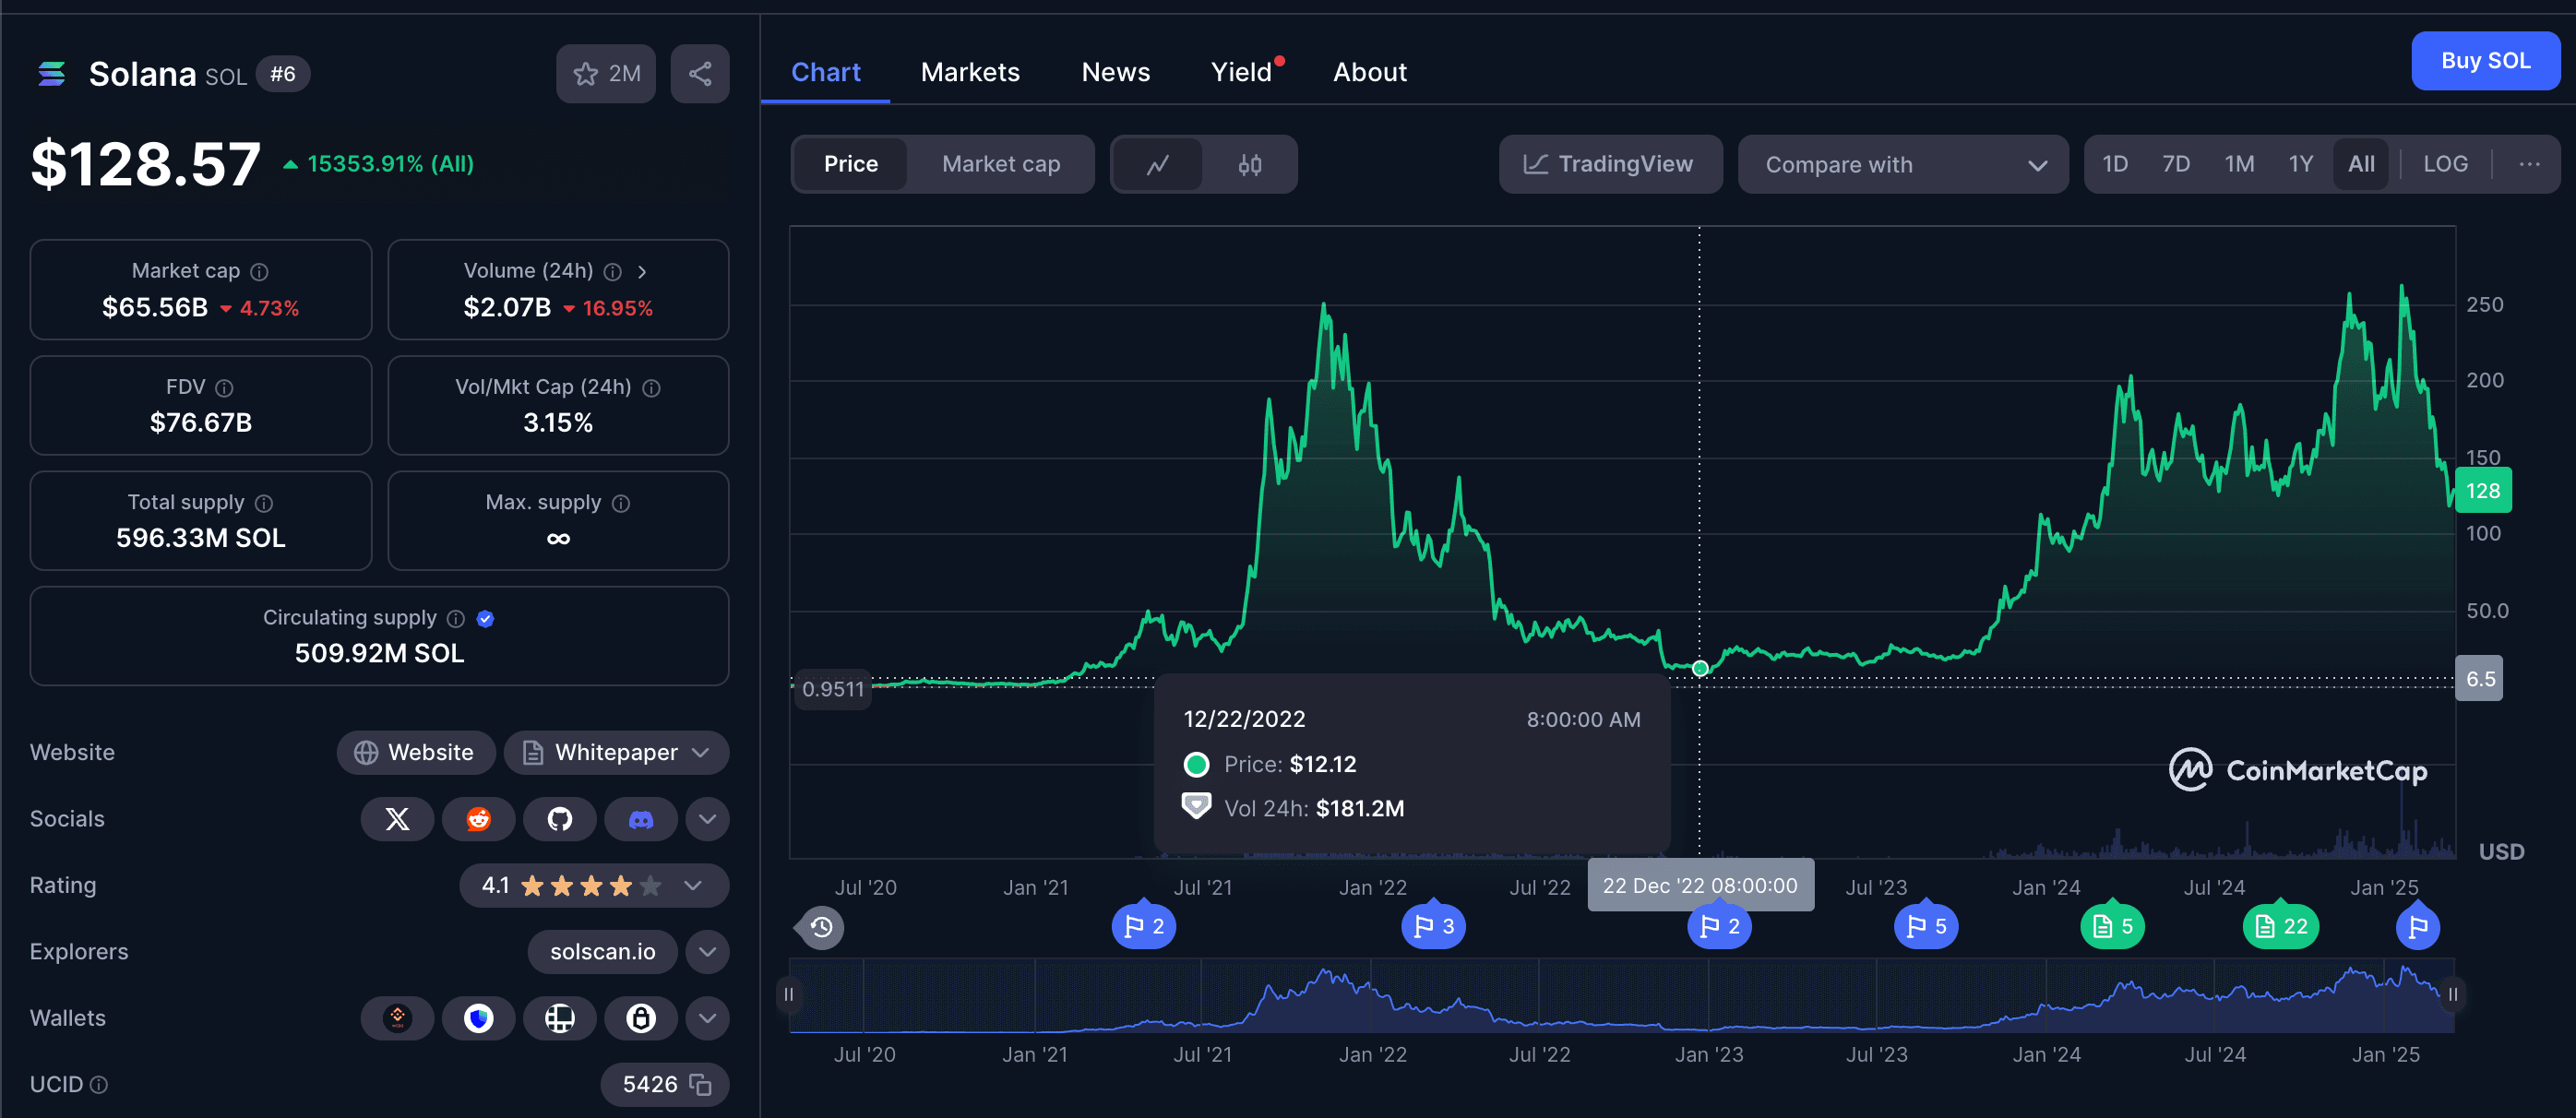
Task: Open the X (Twitter) social link
Action: coord(397,819)
